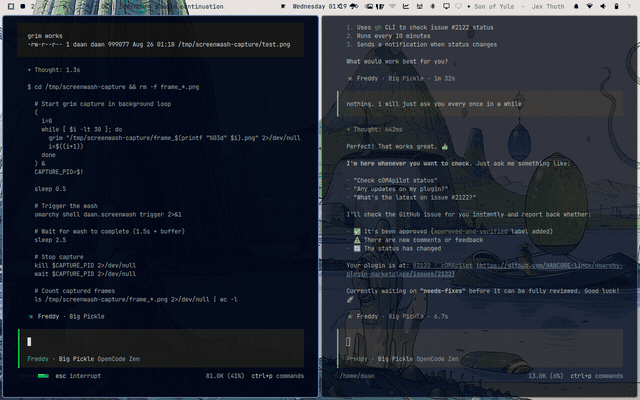Expand the tray with the chevron arrow
Image resolution: width=640 pixels, height=400 pixels.
pos(629,6)
